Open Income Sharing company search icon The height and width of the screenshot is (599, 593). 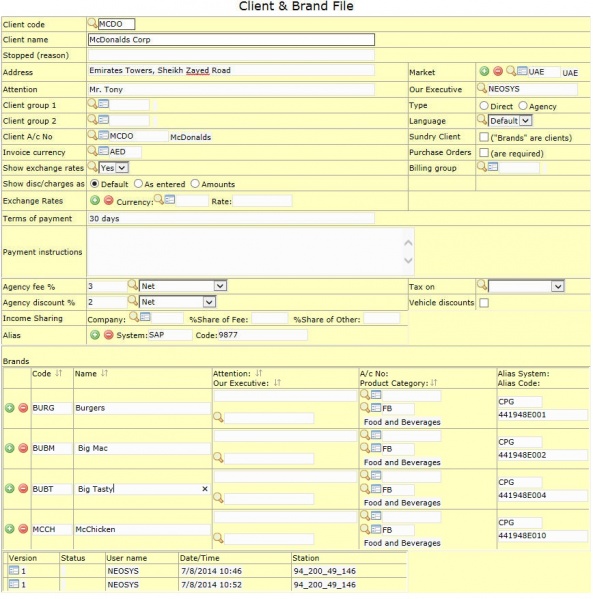134,317
